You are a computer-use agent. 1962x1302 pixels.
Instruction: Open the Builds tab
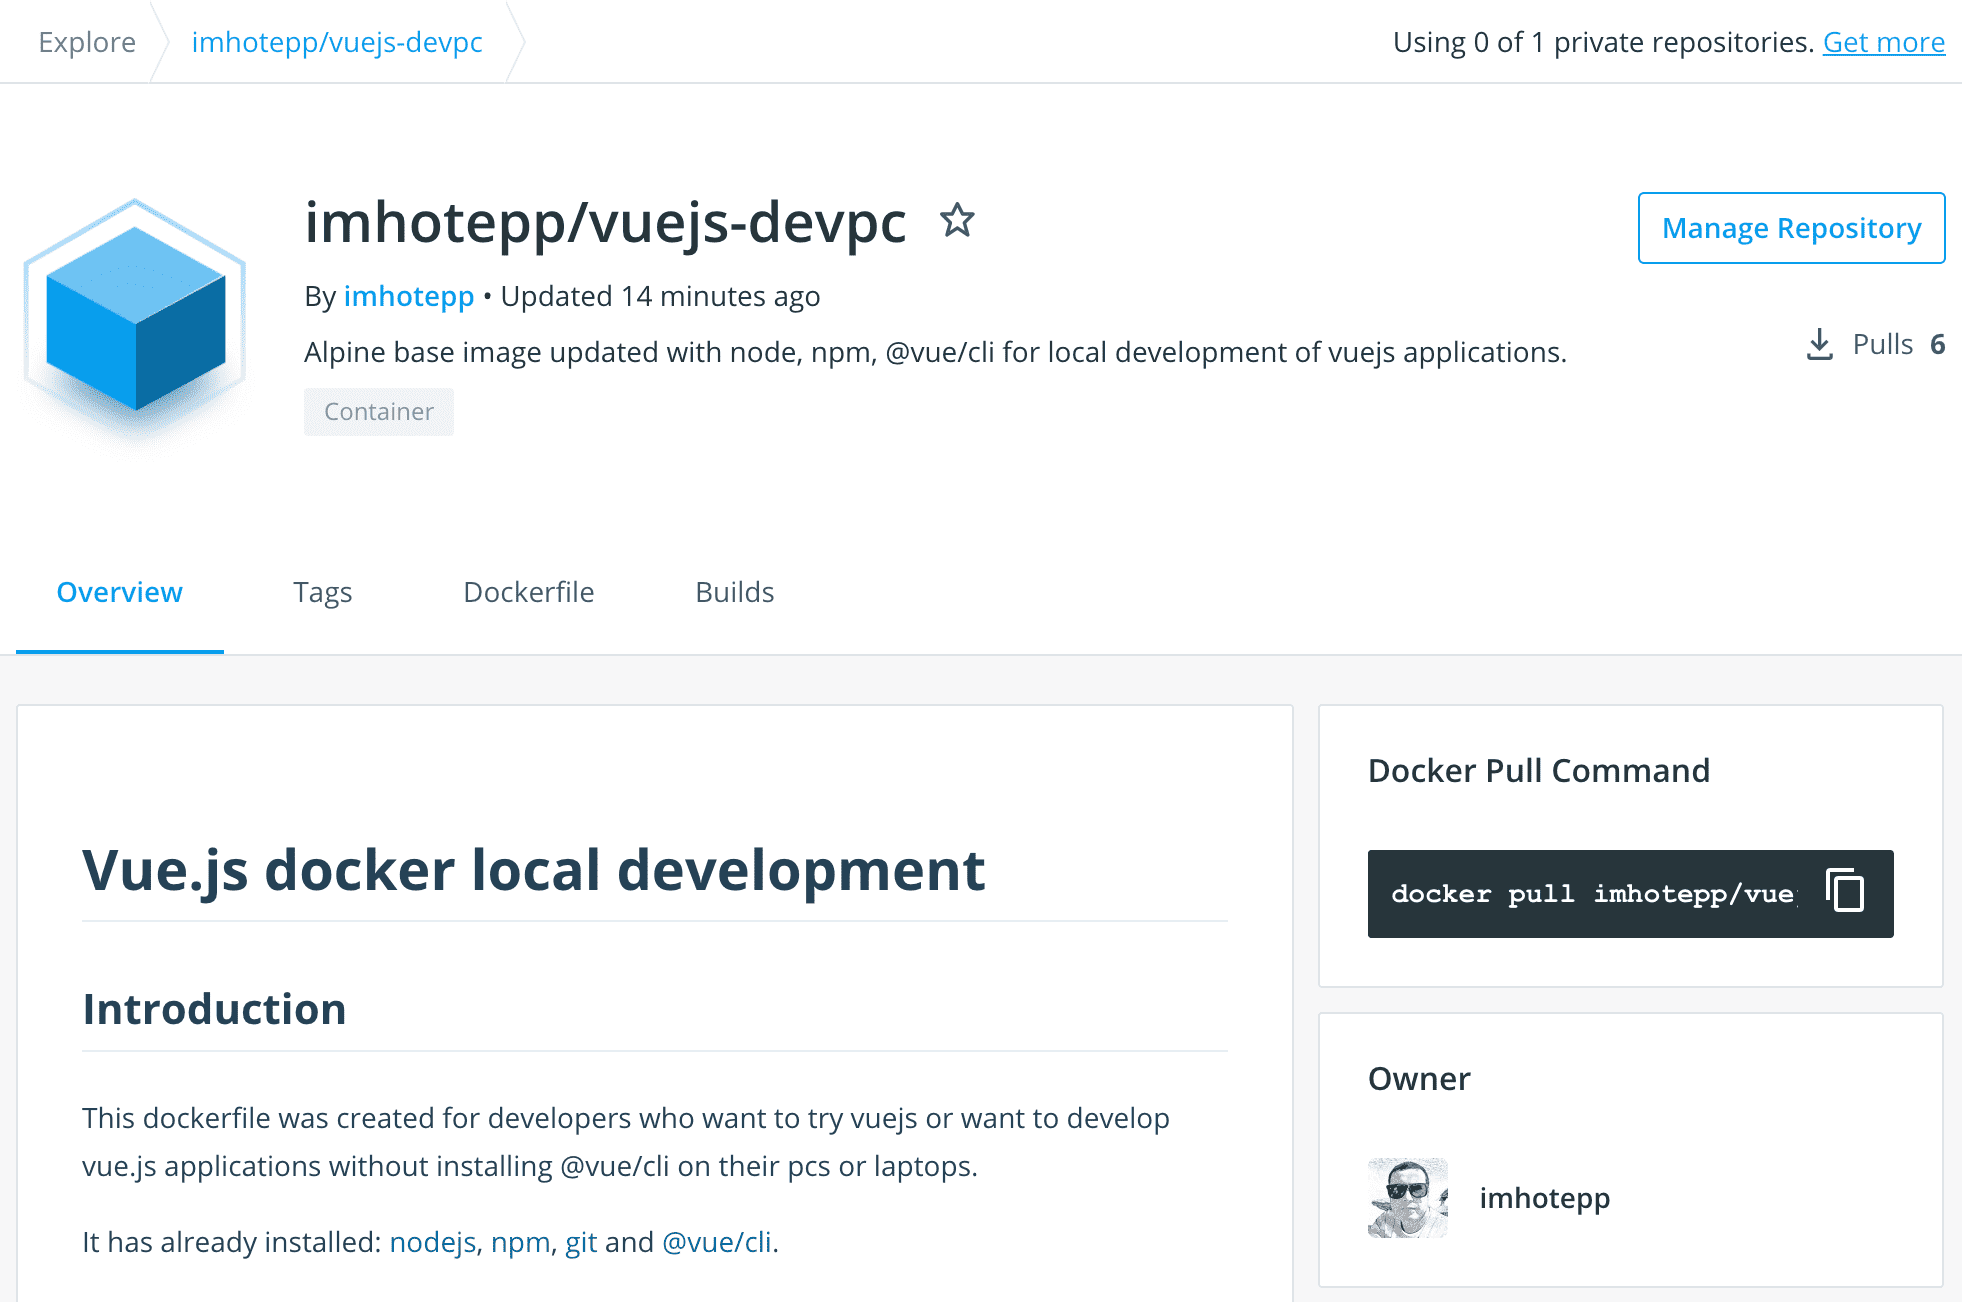(734, 593)
